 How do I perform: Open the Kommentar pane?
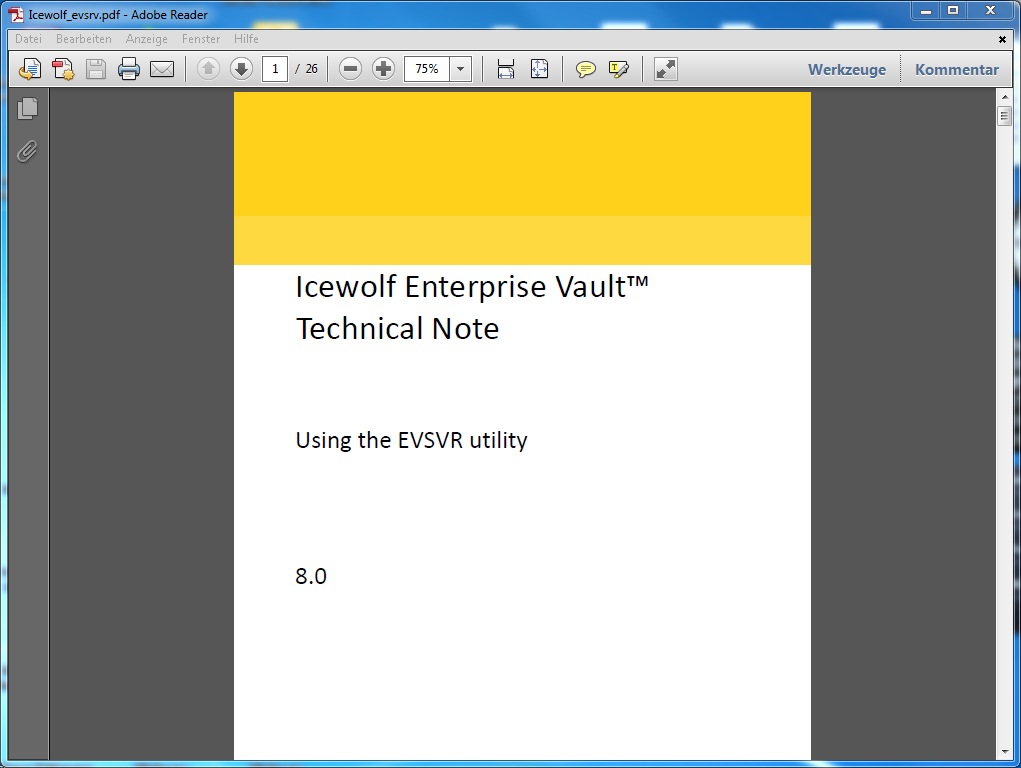click(x=957, y=70)
